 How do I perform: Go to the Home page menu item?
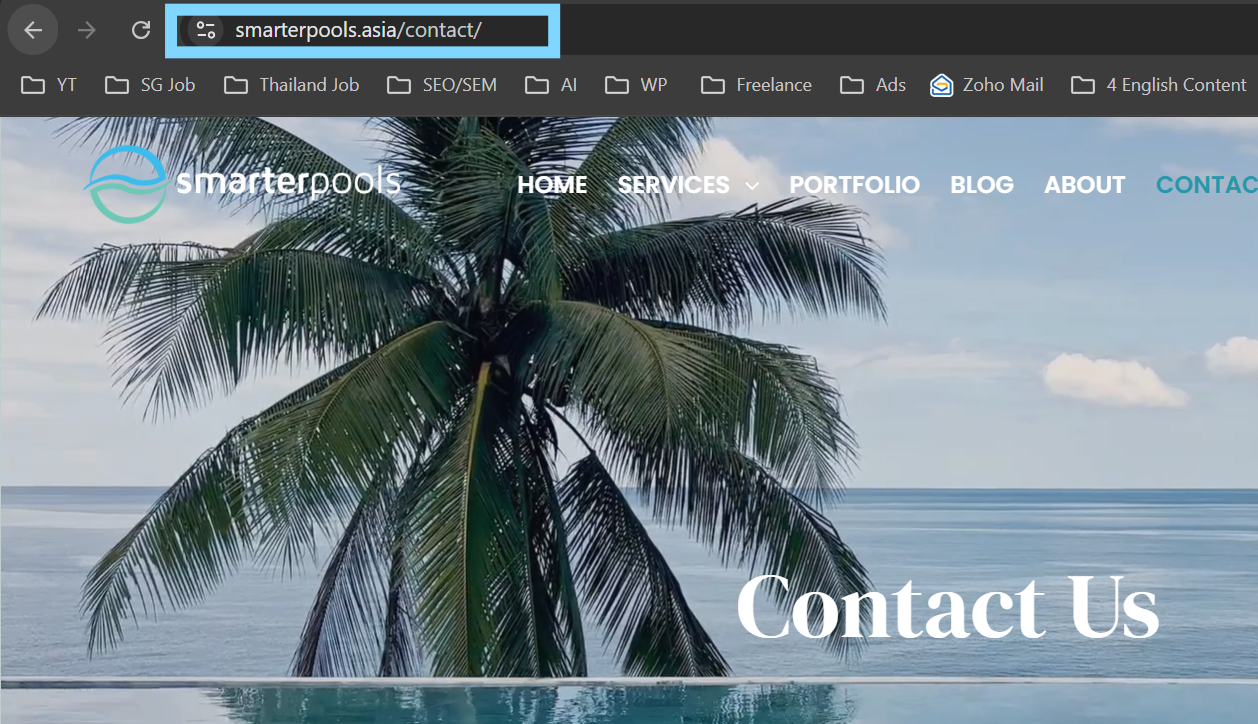tap(552, 185)
